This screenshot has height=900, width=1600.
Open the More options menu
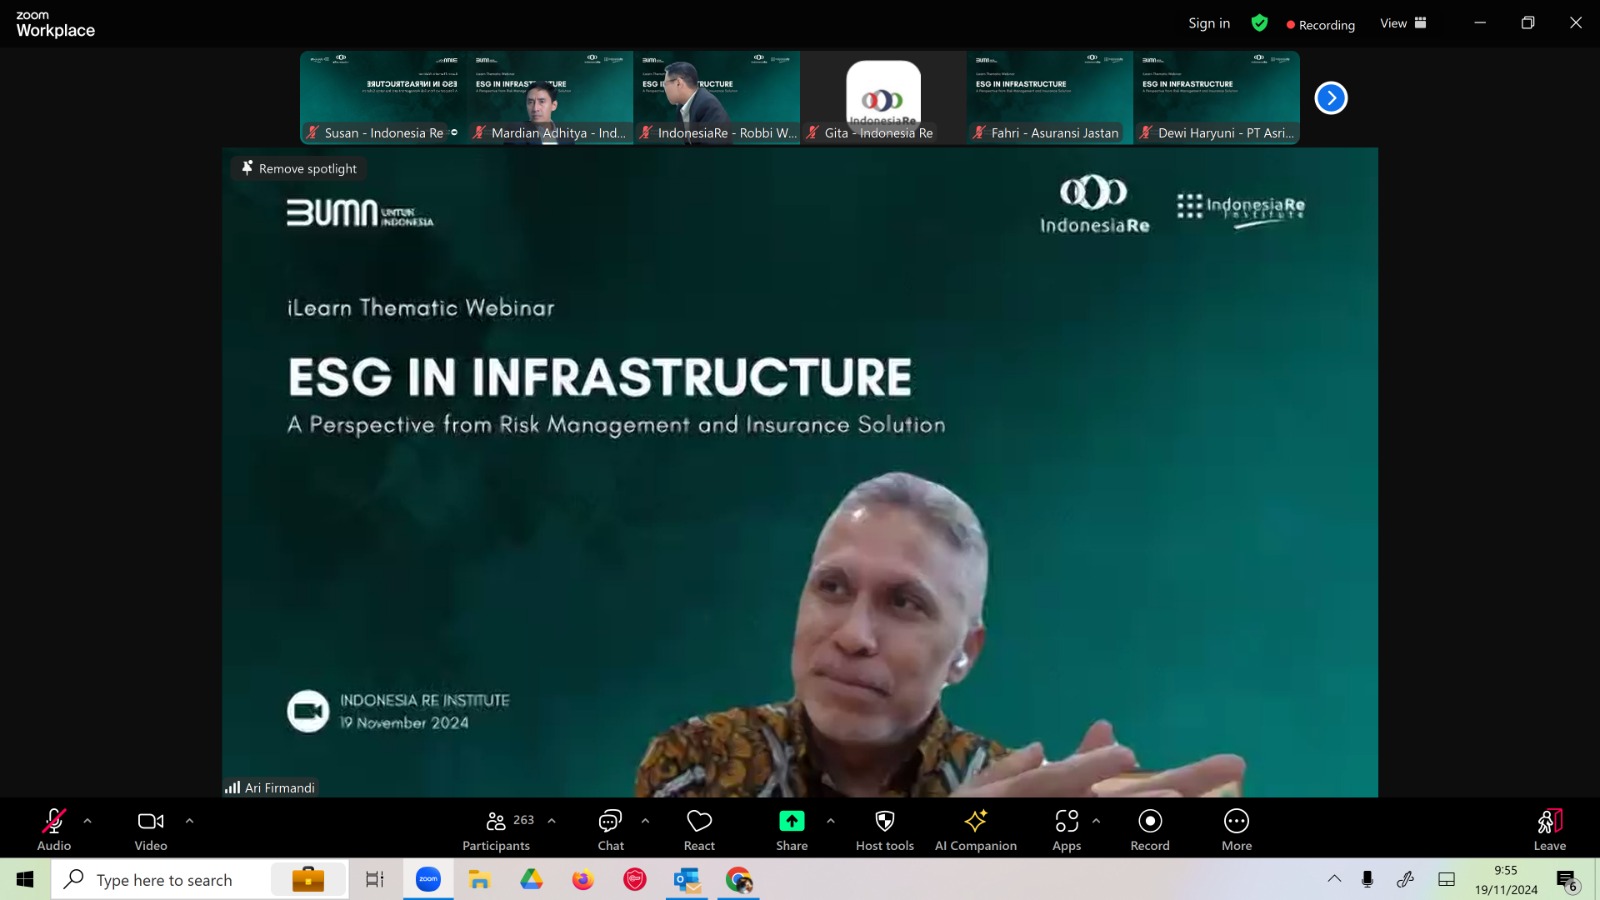pos(1237,829)
